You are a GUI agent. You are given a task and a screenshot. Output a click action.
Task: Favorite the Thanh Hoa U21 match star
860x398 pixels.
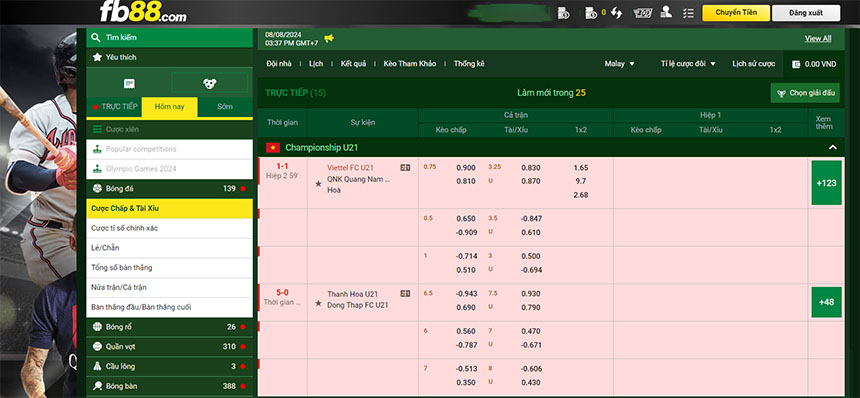(318, 303)
